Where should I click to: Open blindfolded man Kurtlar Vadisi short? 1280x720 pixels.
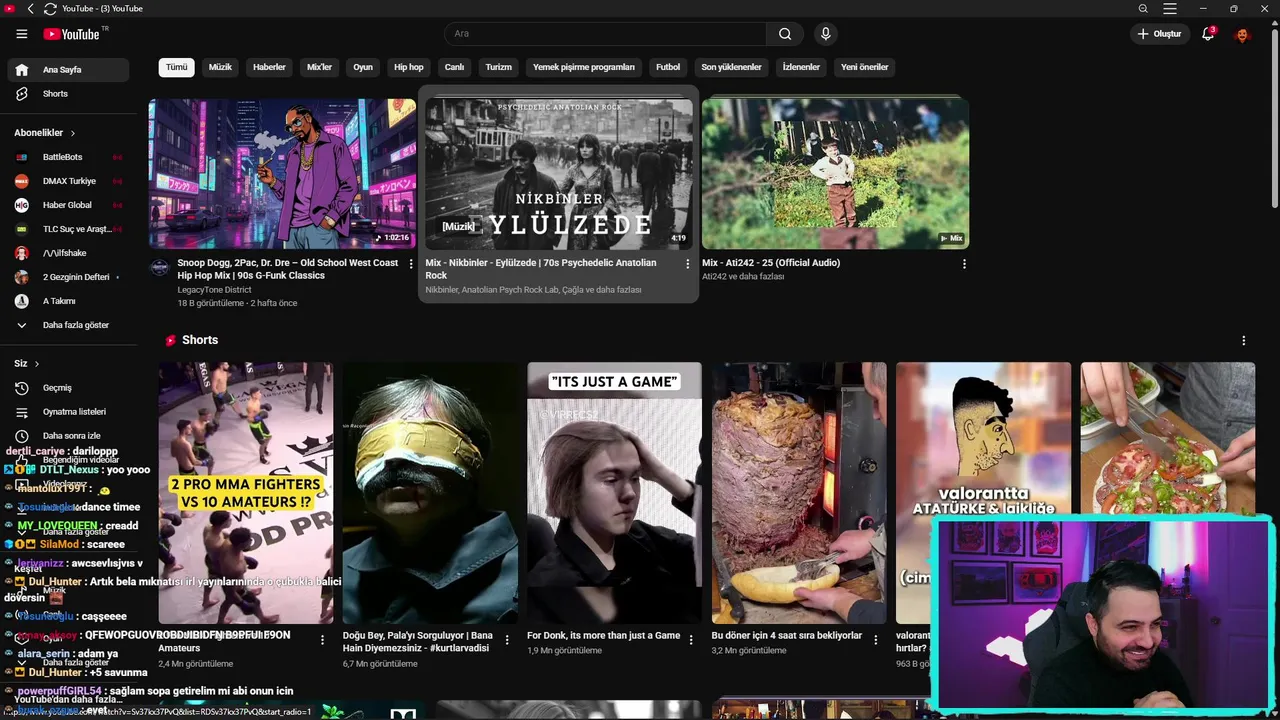[x=430, y=493]
